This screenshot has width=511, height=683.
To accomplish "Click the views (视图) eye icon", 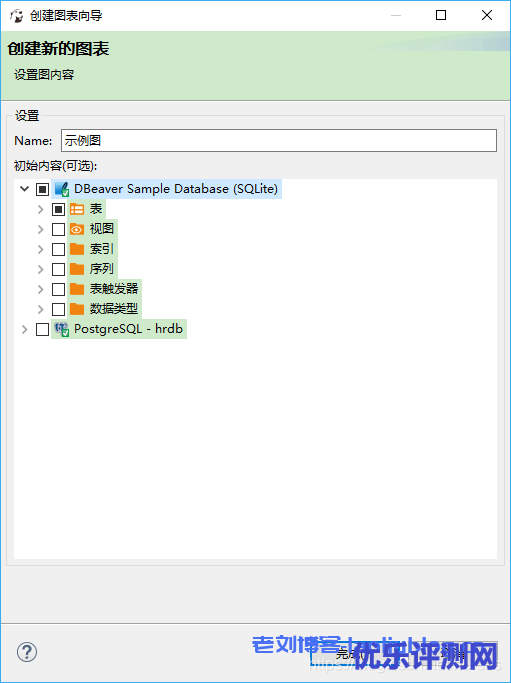I will point(77,230).
